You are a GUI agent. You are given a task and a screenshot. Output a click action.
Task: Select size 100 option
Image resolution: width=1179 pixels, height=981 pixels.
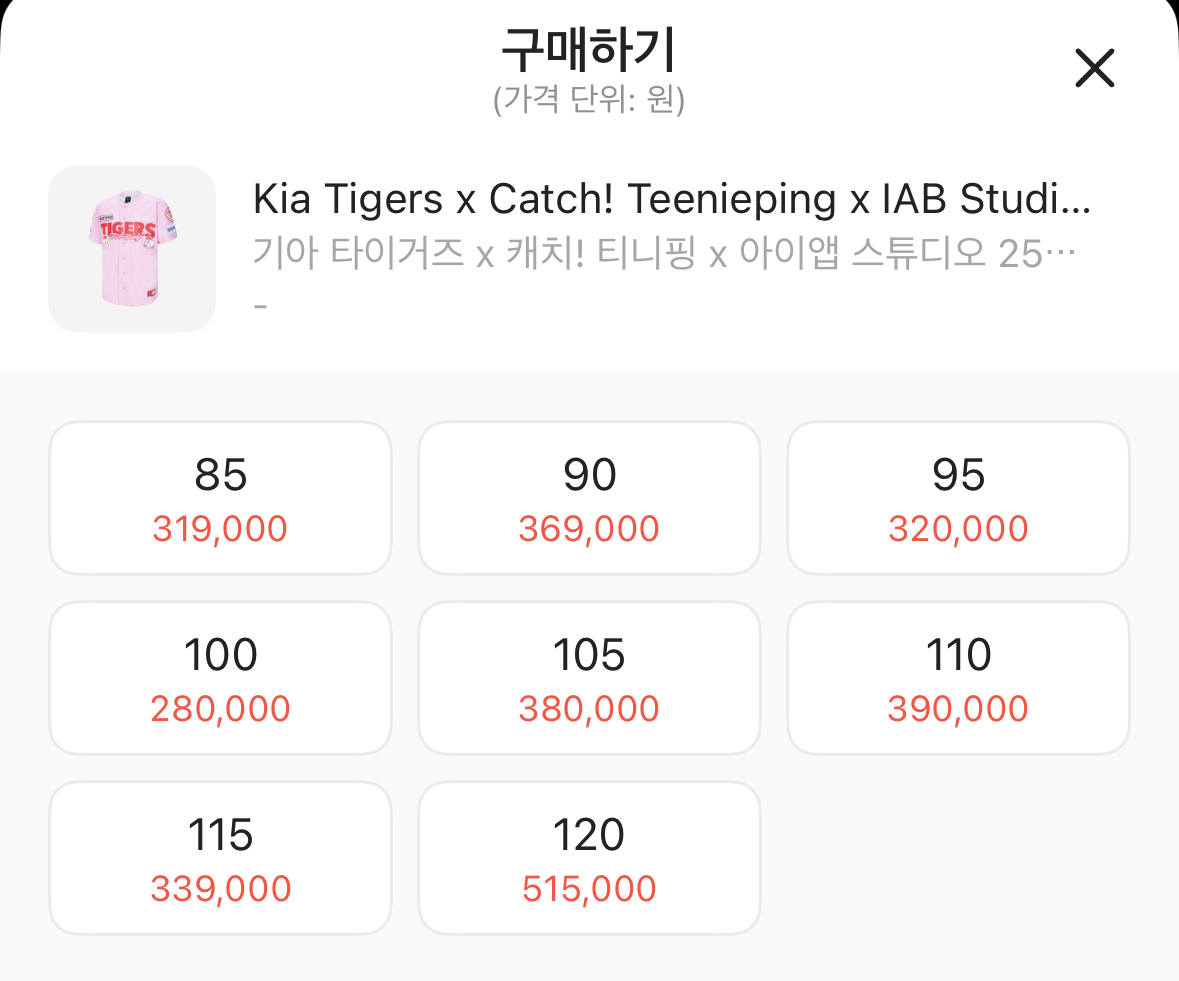(x=220, y=677)
